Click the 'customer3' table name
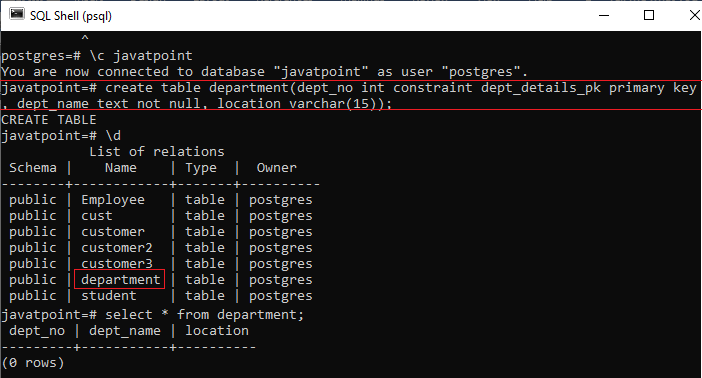 point(117,264)
